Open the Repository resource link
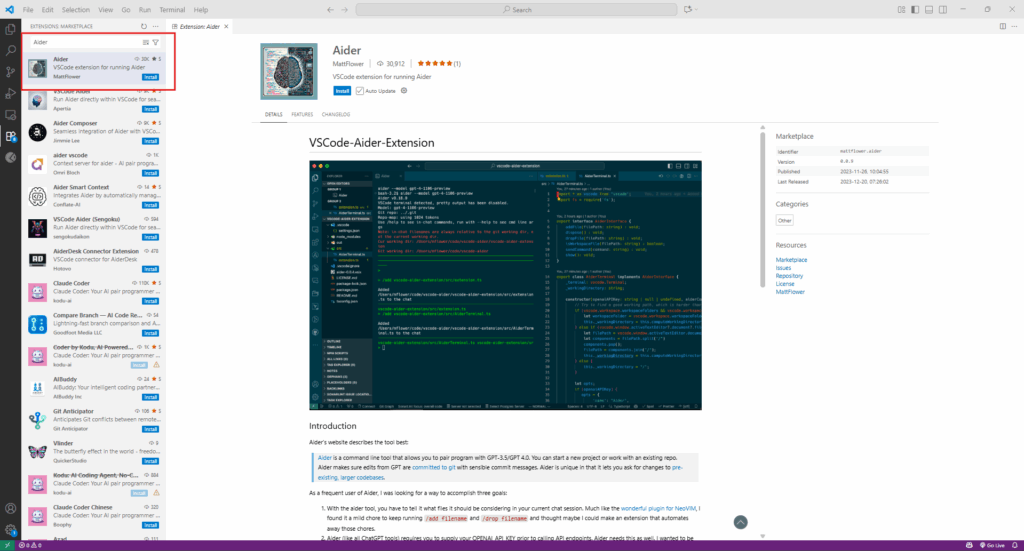Image resolution: width=1024 pixels, height=551 pixels. click(789, 275)
